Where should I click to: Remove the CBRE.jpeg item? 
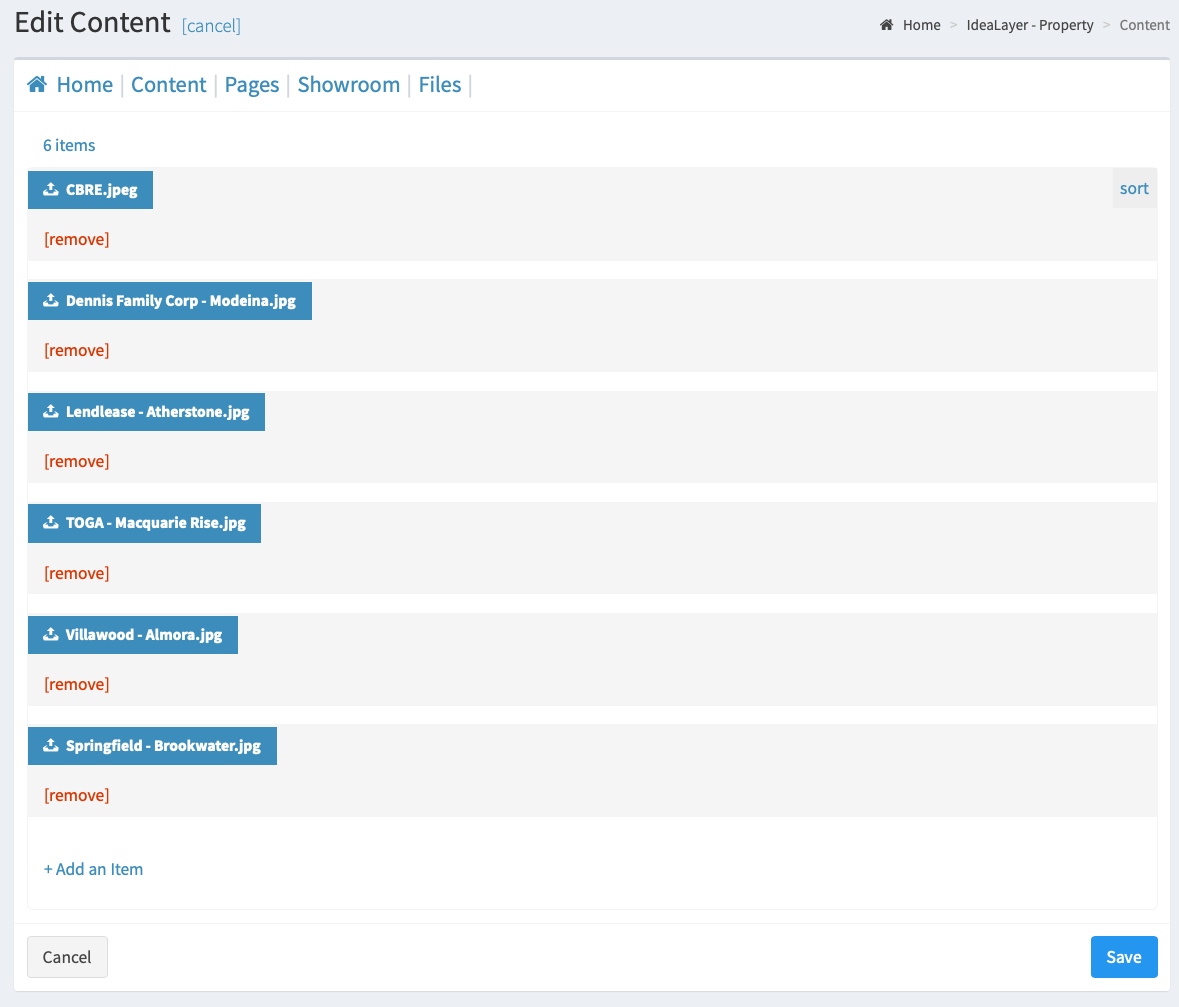click(77, 239)
